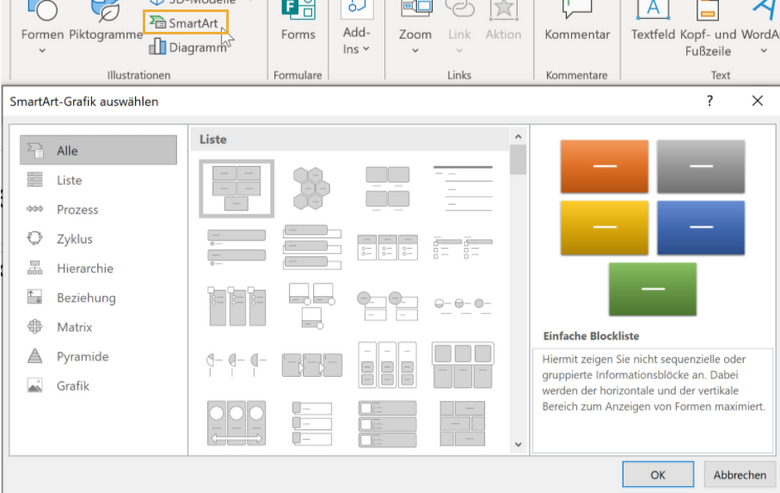780x493 pixels.
Task: Select the Beziehung category
Action: pos(98,297)
